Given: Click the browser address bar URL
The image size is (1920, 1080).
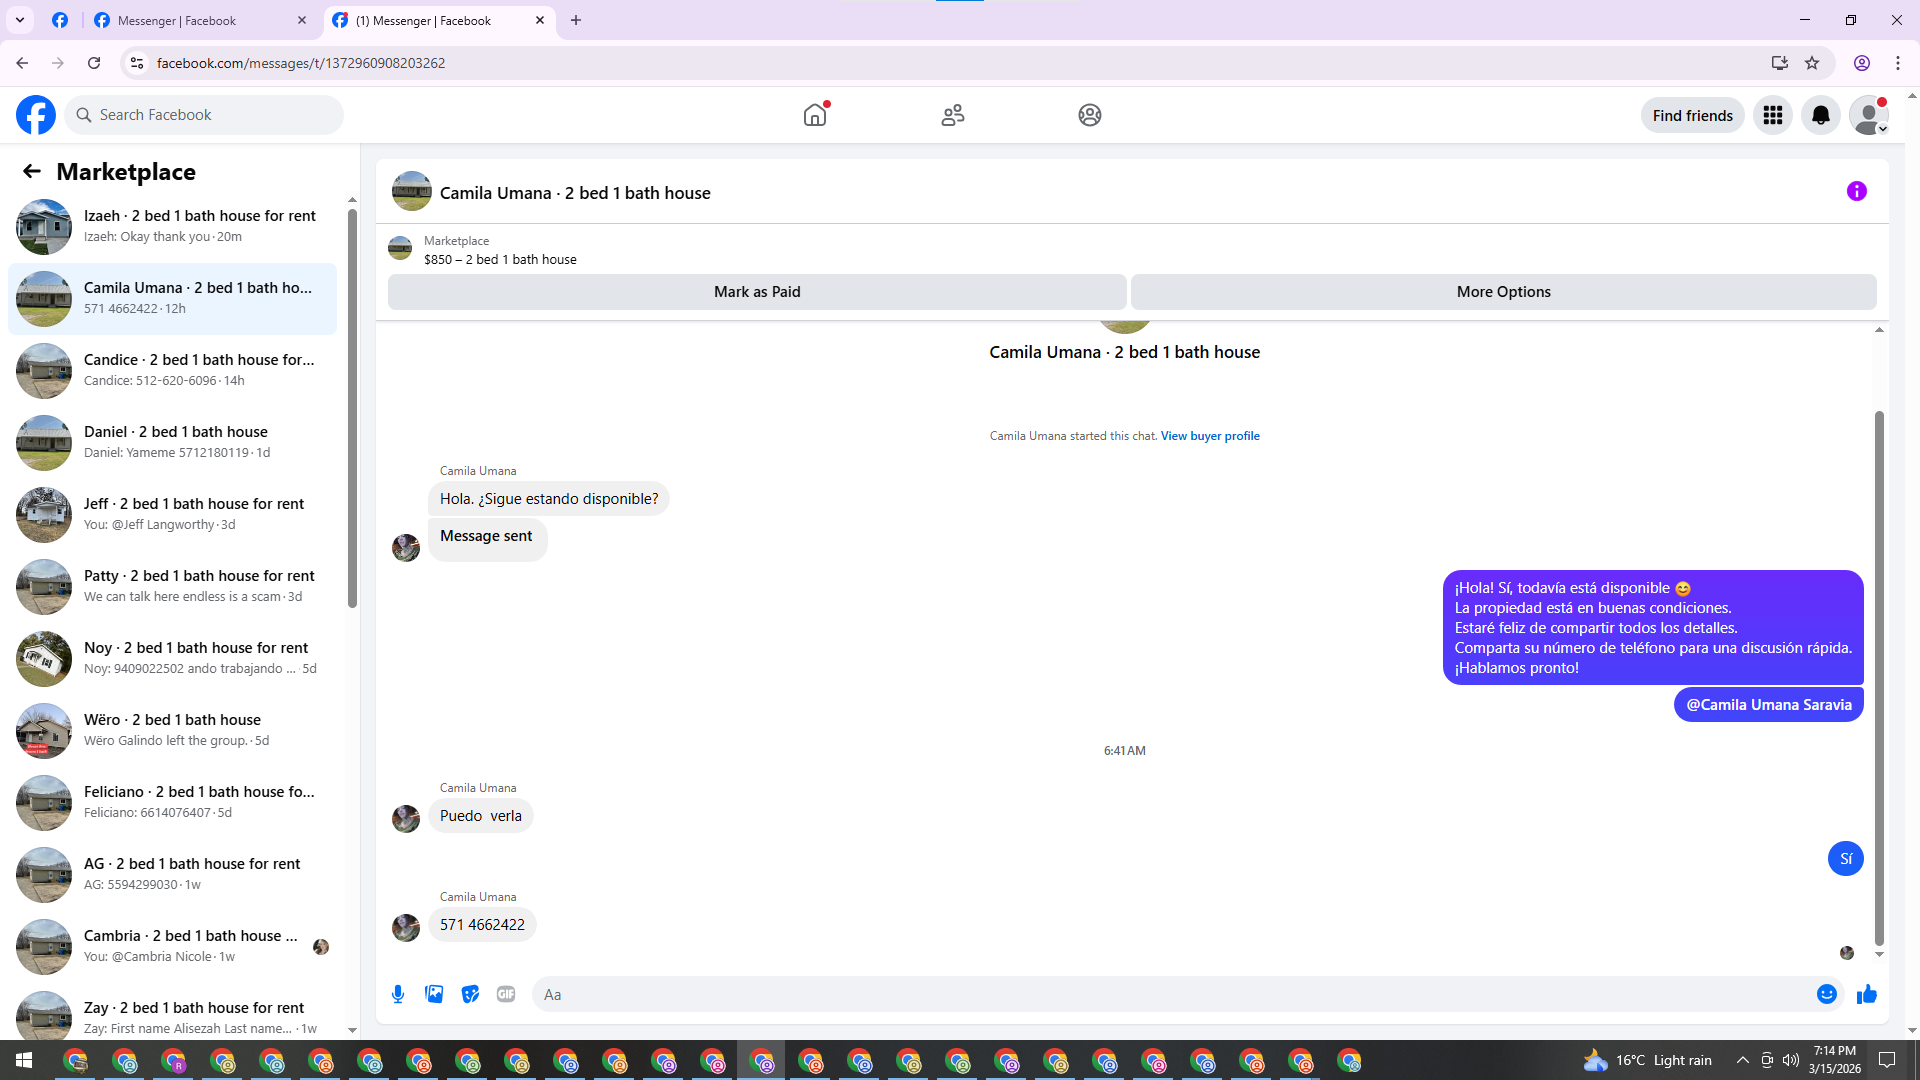Looking at the screenshot, I should click(301, 63).
